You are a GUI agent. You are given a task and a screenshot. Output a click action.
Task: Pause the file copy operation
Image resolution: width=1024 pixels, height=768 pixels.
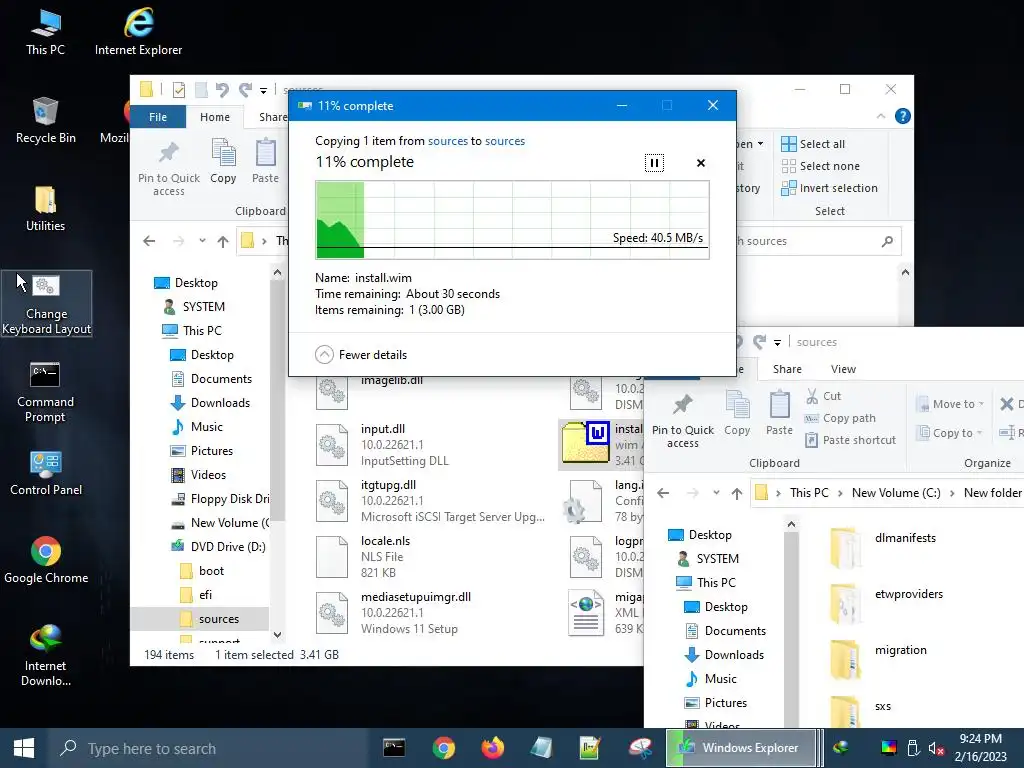click(x=654, y=163)
